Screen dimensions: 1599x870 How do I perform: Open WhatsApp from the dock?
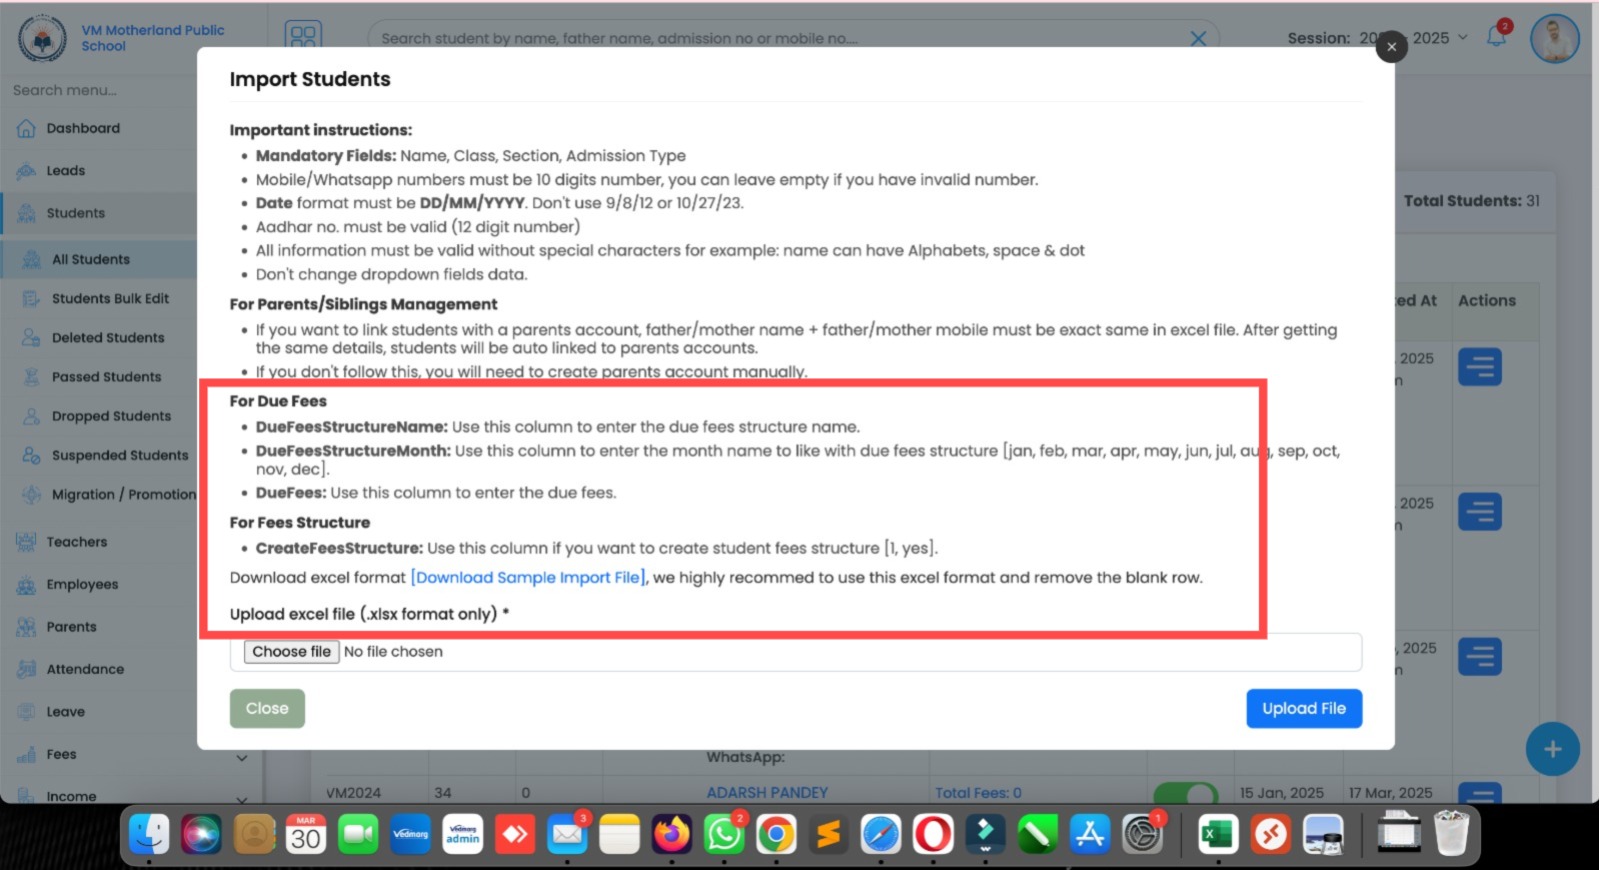click(724, 834)
